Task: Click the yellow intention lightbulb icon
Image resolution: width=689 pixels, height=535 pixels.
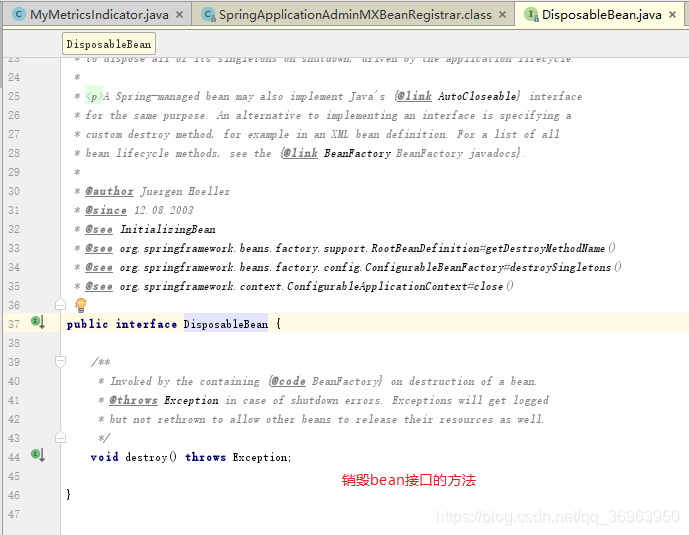Action: pos(81,304)
